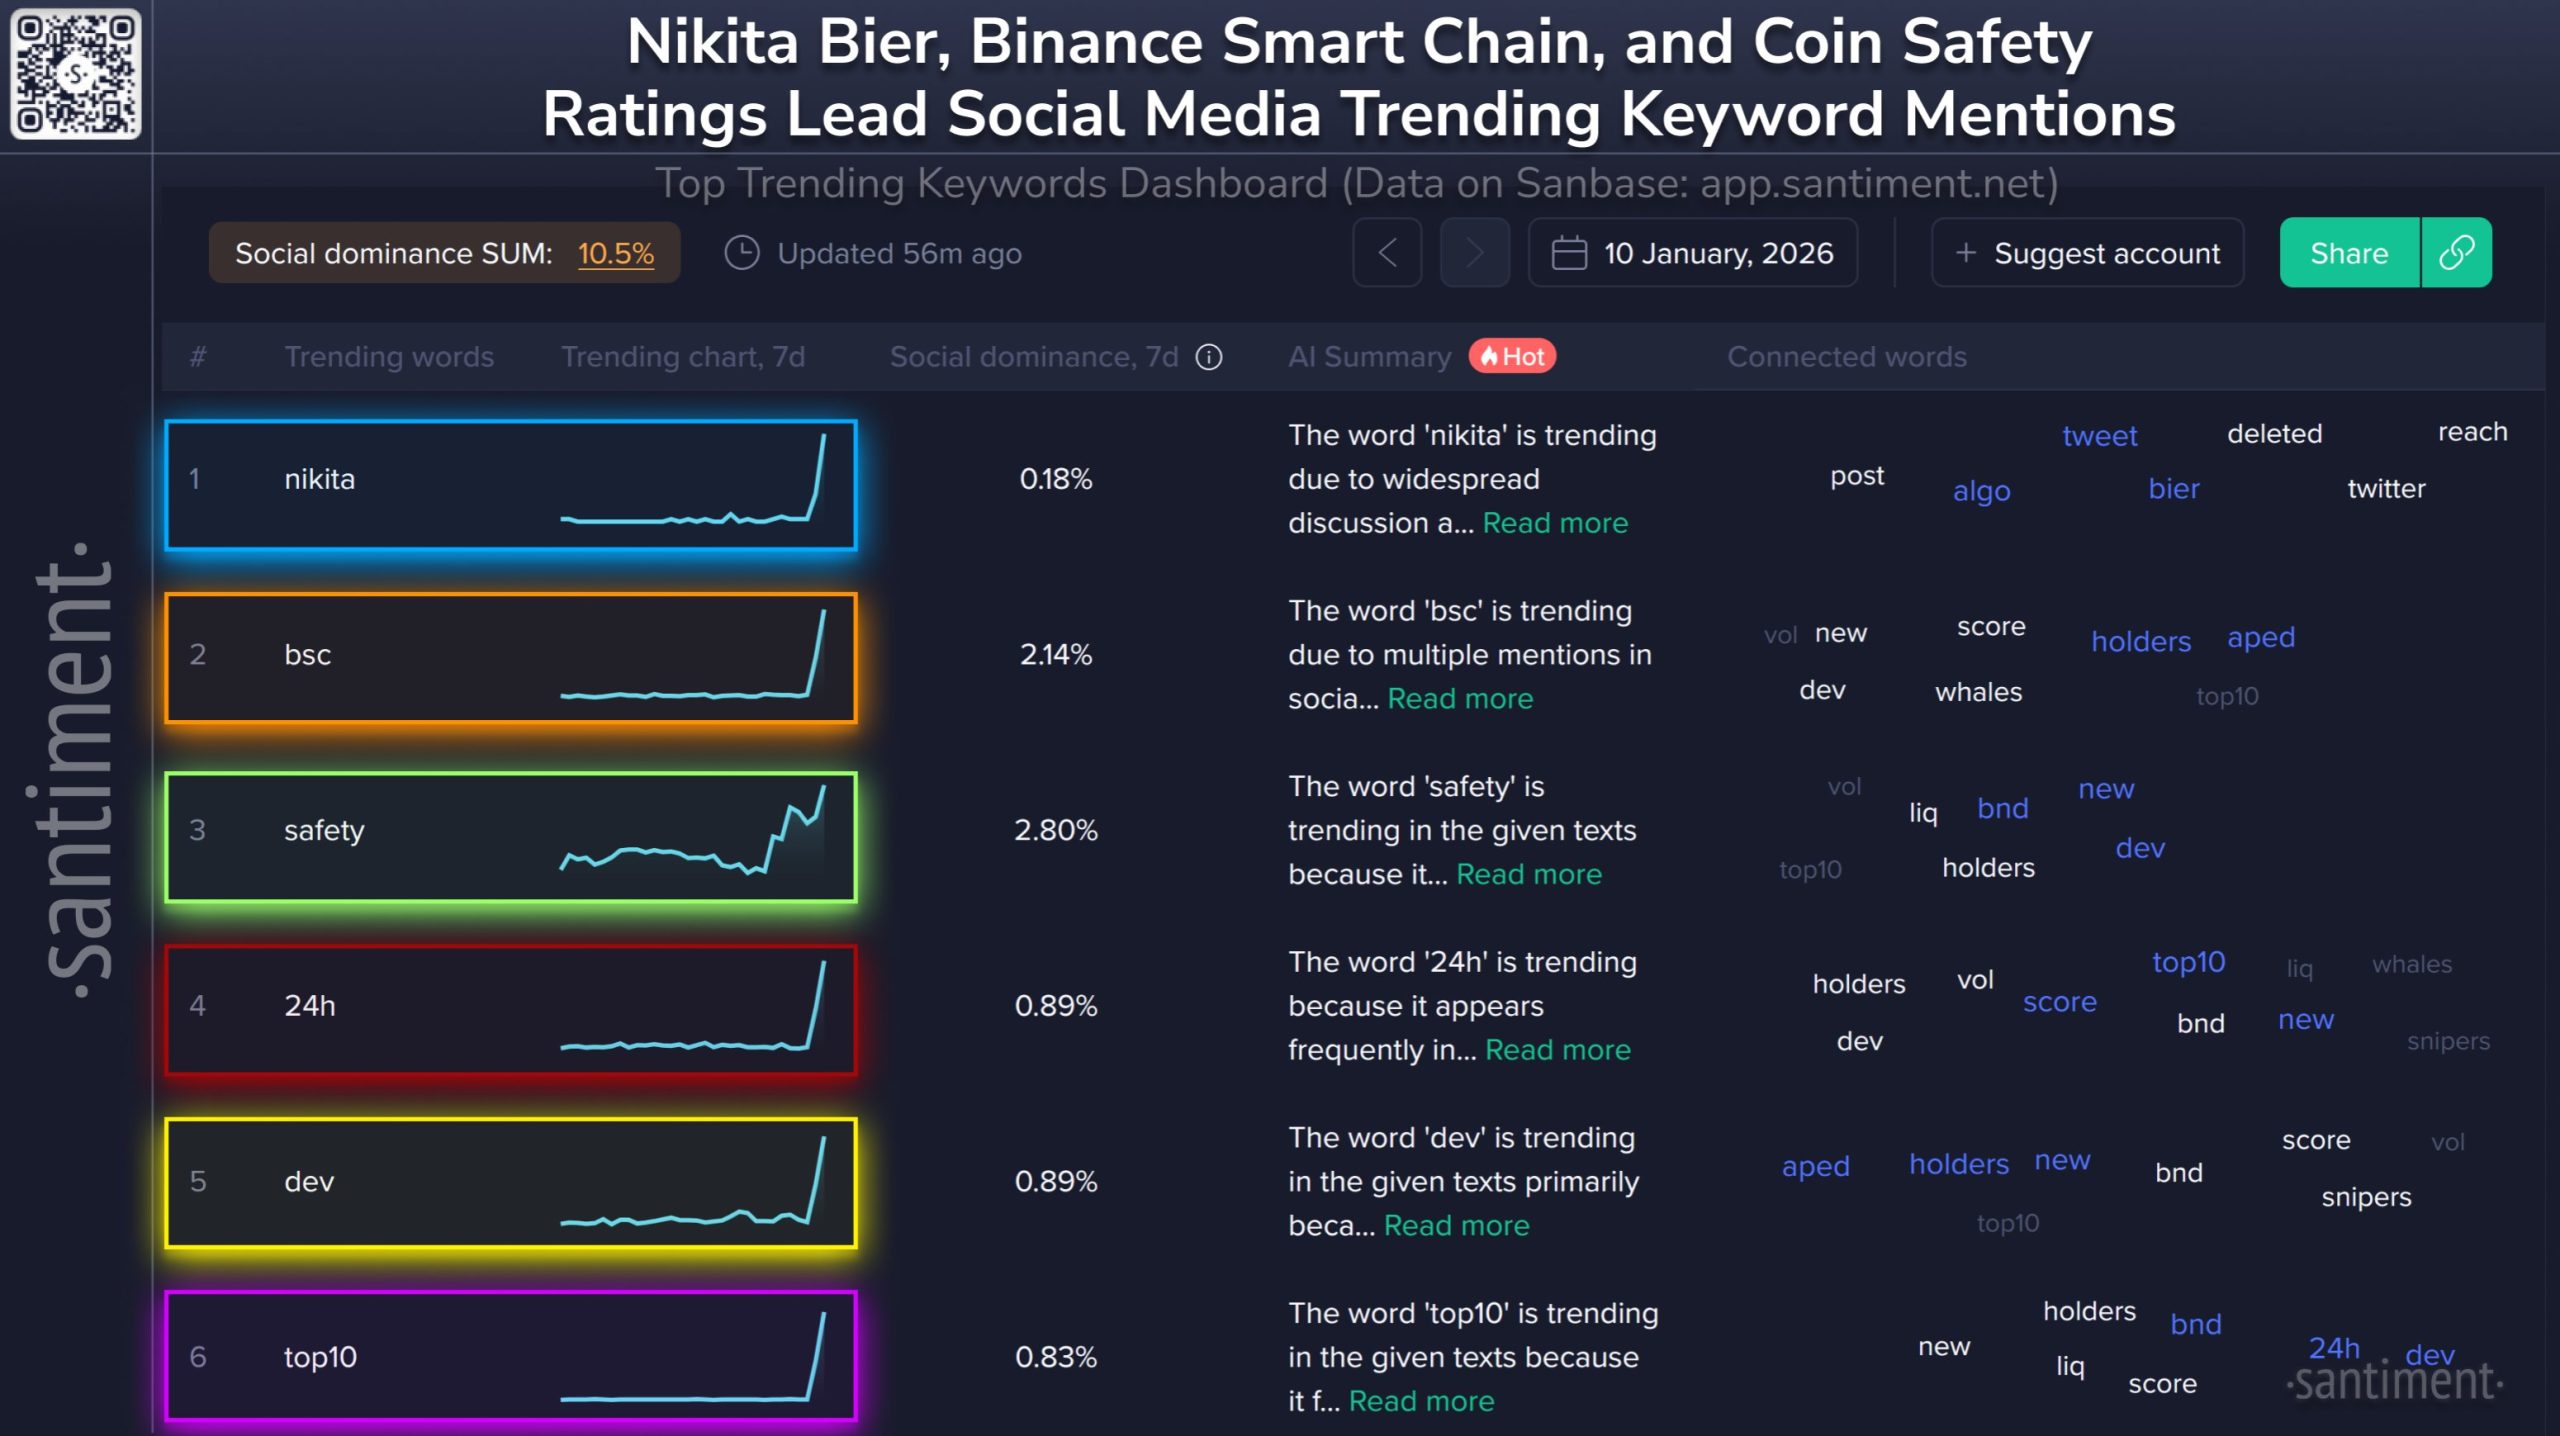Click the Trending words column header

pos(389,357)
